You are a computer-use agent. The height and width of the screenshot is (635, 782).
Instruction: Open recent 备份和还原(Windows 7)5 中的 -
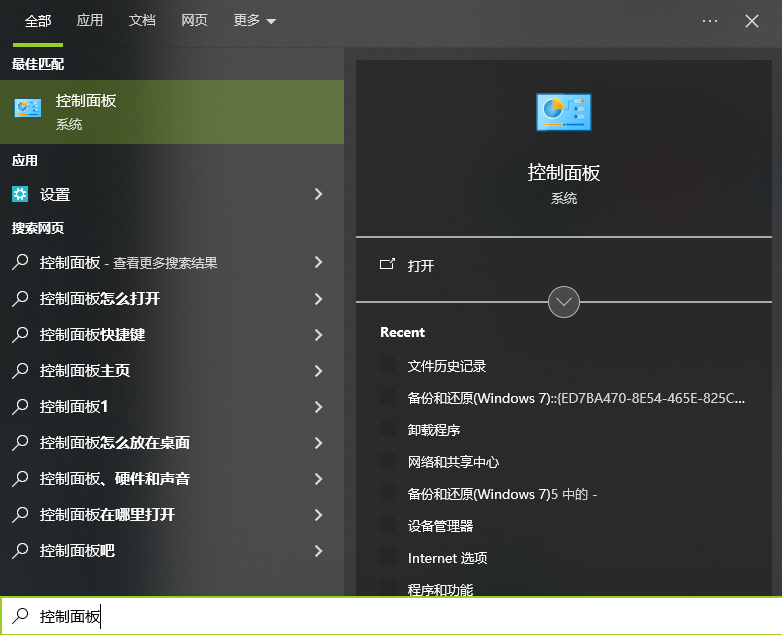(502, 494)
